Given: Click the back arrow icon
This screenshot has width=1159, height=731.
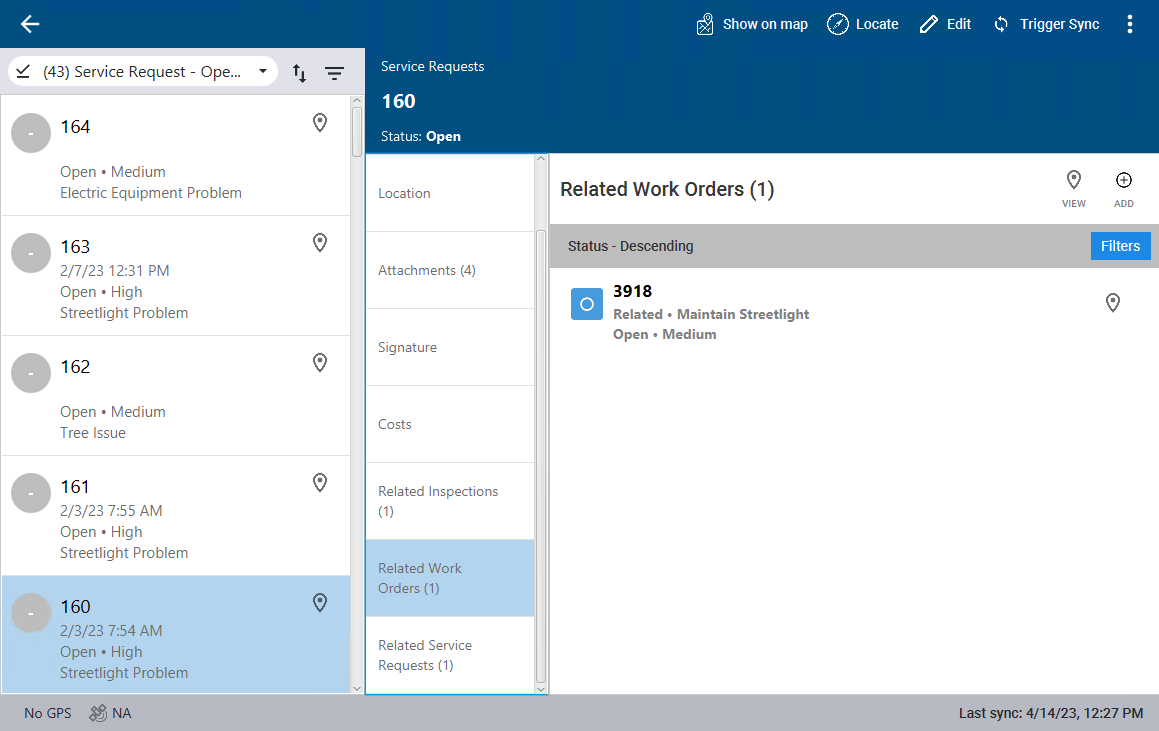Looking at the screenshot, I should point(30,24).
